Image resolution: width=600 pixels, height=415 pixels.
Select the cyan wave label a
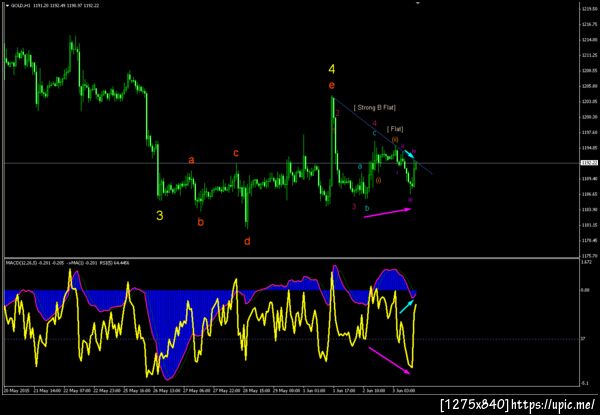pyautogui.click(x=360, y=166)
